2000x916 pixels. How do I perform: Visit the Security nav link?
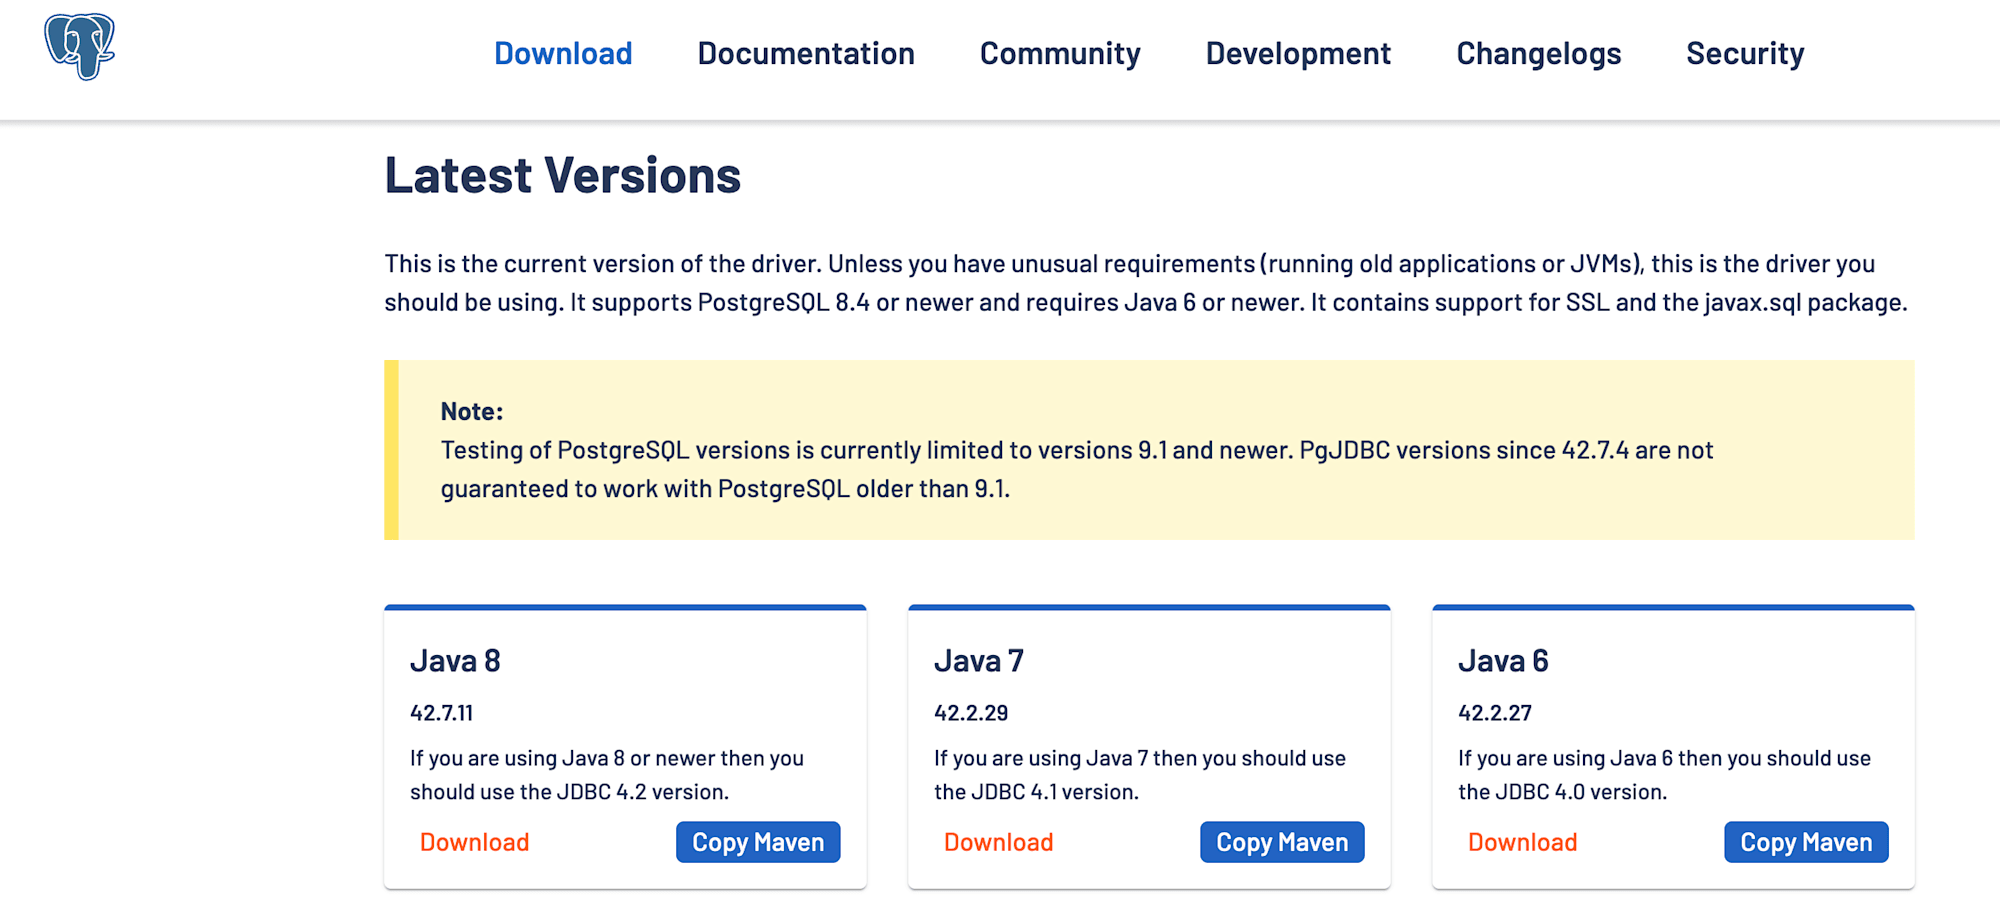1745,53
